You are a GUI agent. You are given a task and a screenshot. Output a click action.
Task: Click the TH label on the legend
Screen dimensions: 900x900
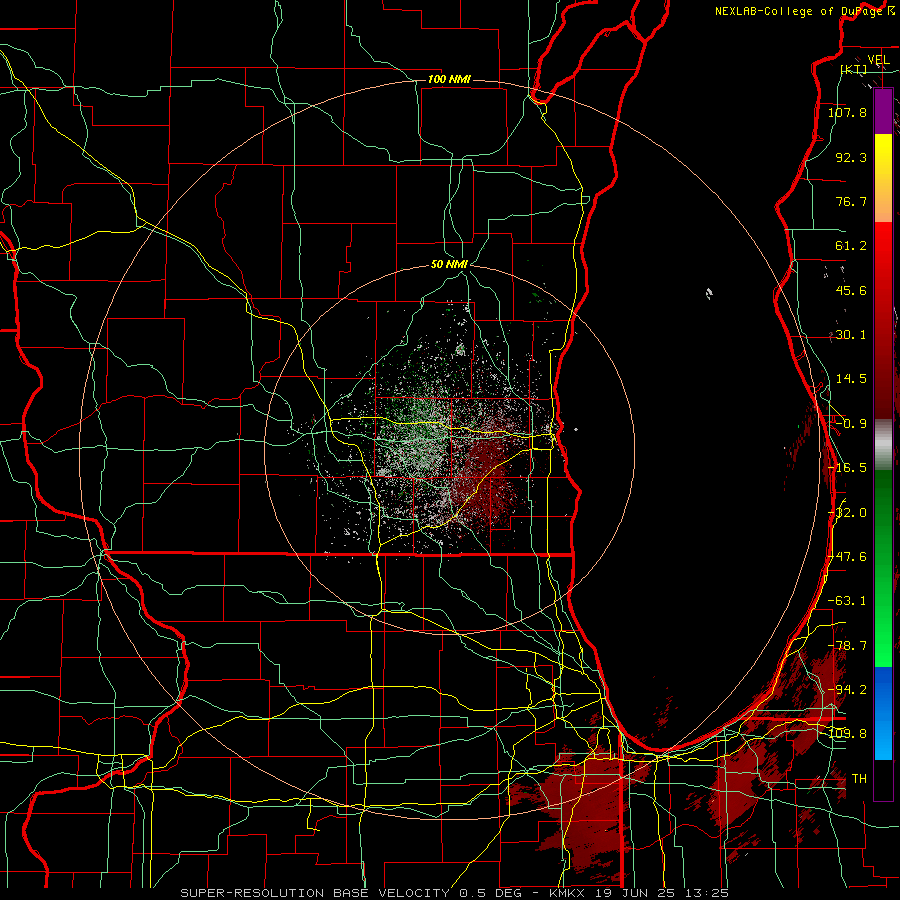tap(859, 779)
